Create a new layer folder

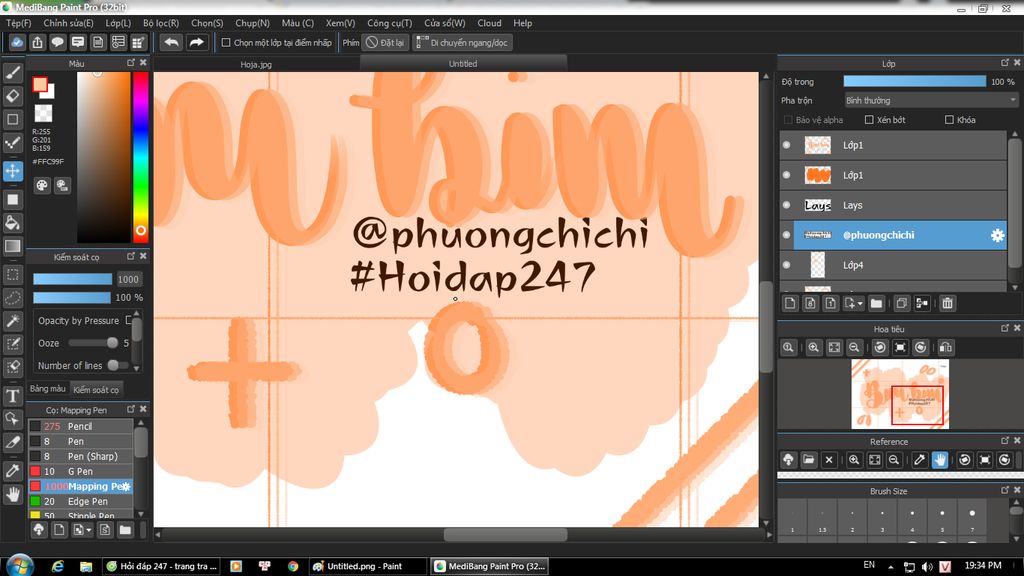[876, 303]
